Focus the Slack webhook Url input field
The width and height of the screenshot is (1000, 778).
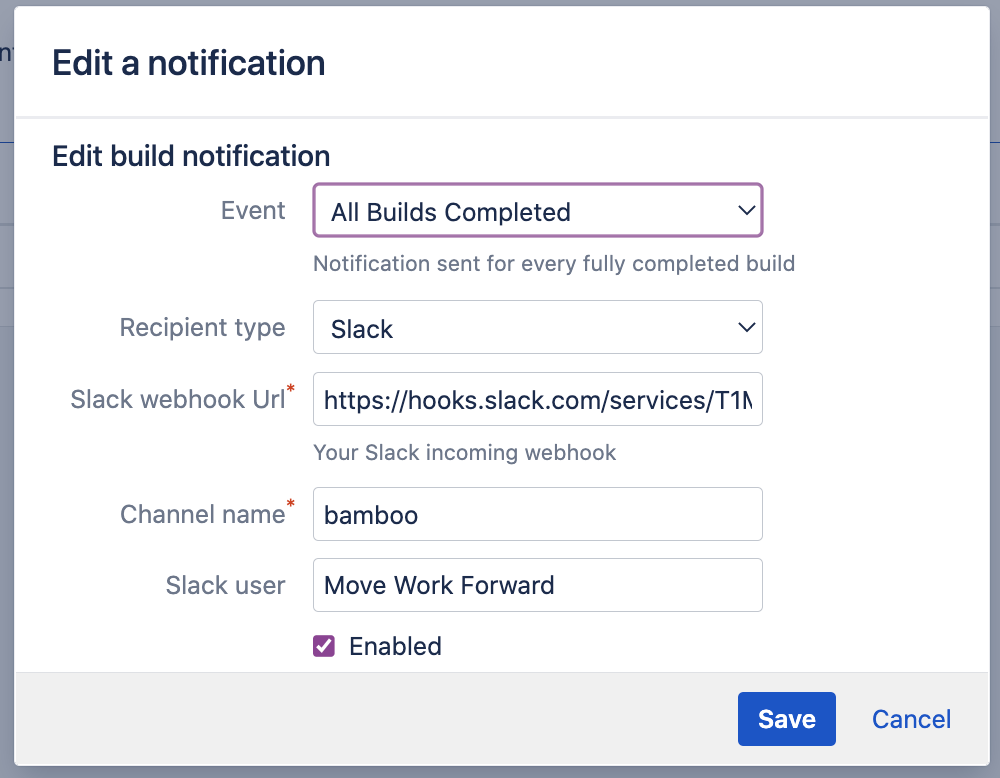coord(537,400)
